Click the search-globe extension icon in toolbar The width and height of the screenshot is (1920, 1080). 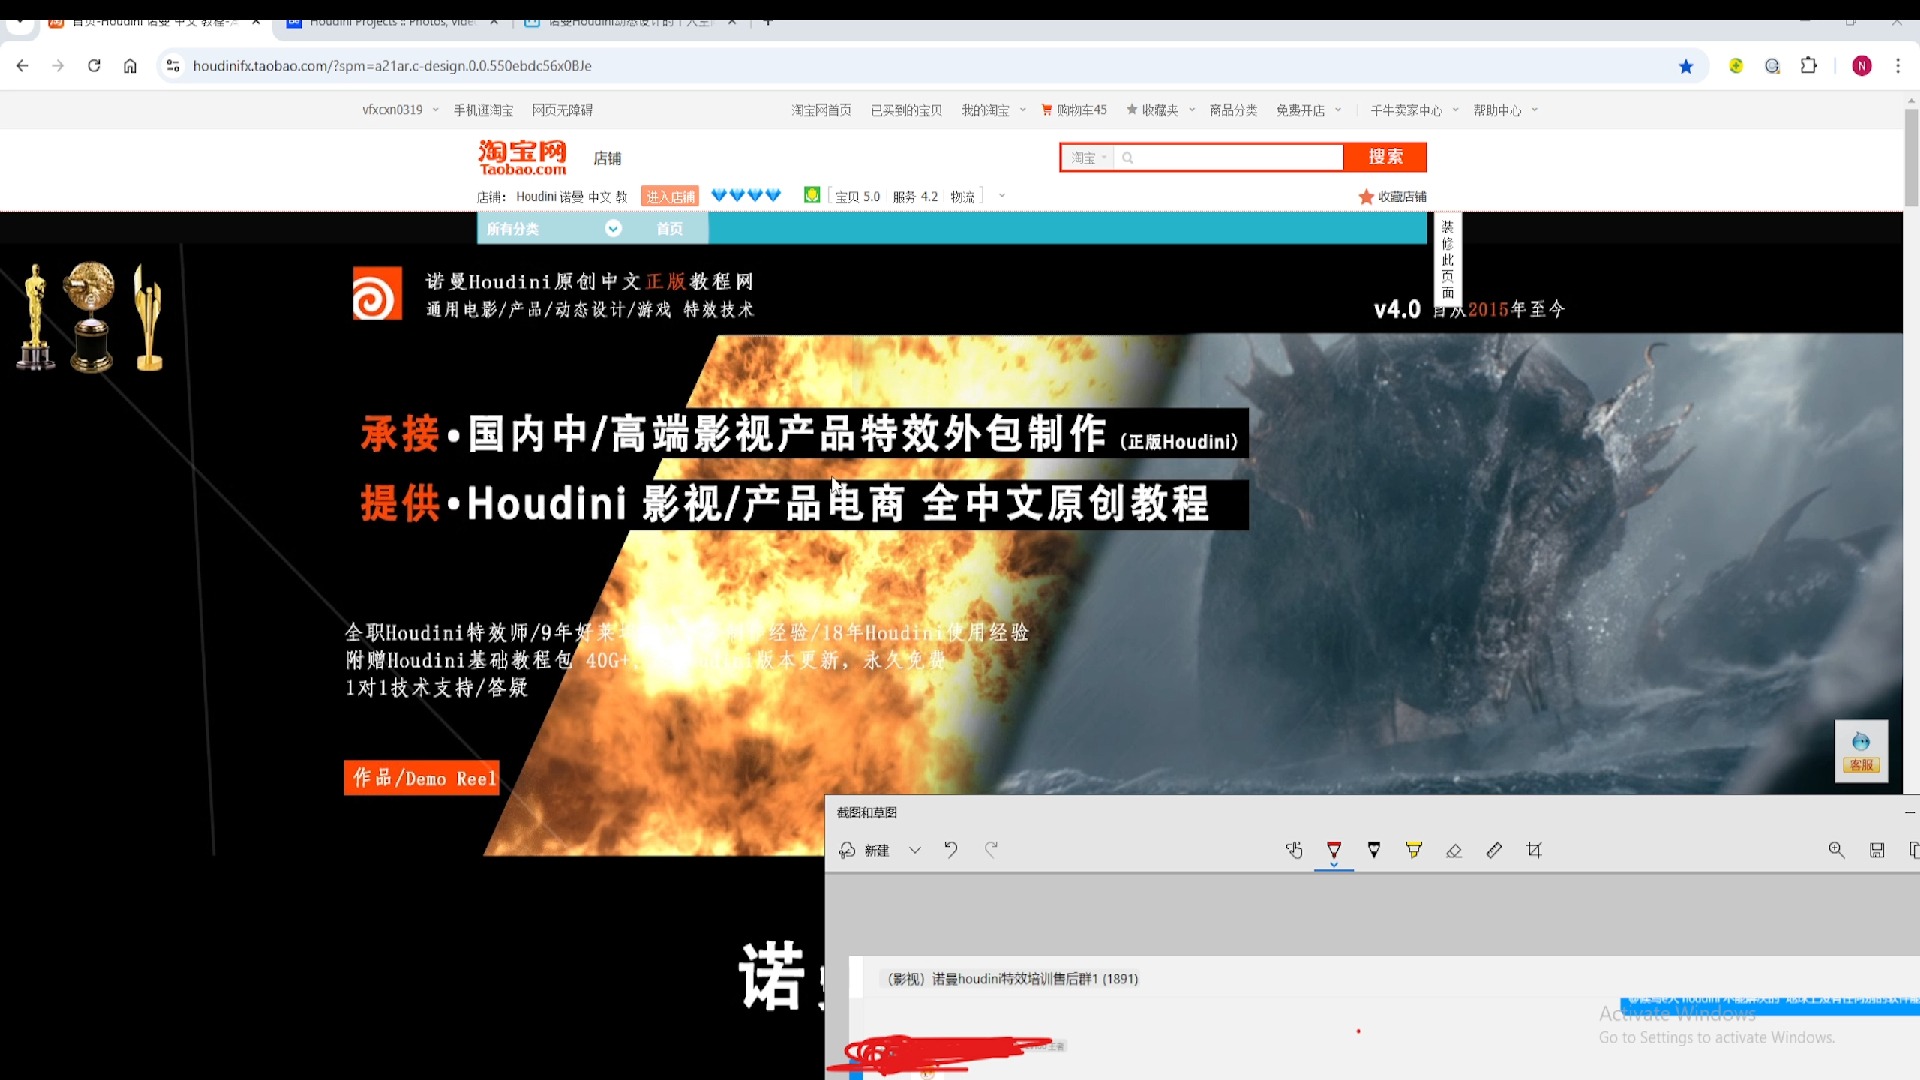pyautogui.click(x=1772, y=66)
